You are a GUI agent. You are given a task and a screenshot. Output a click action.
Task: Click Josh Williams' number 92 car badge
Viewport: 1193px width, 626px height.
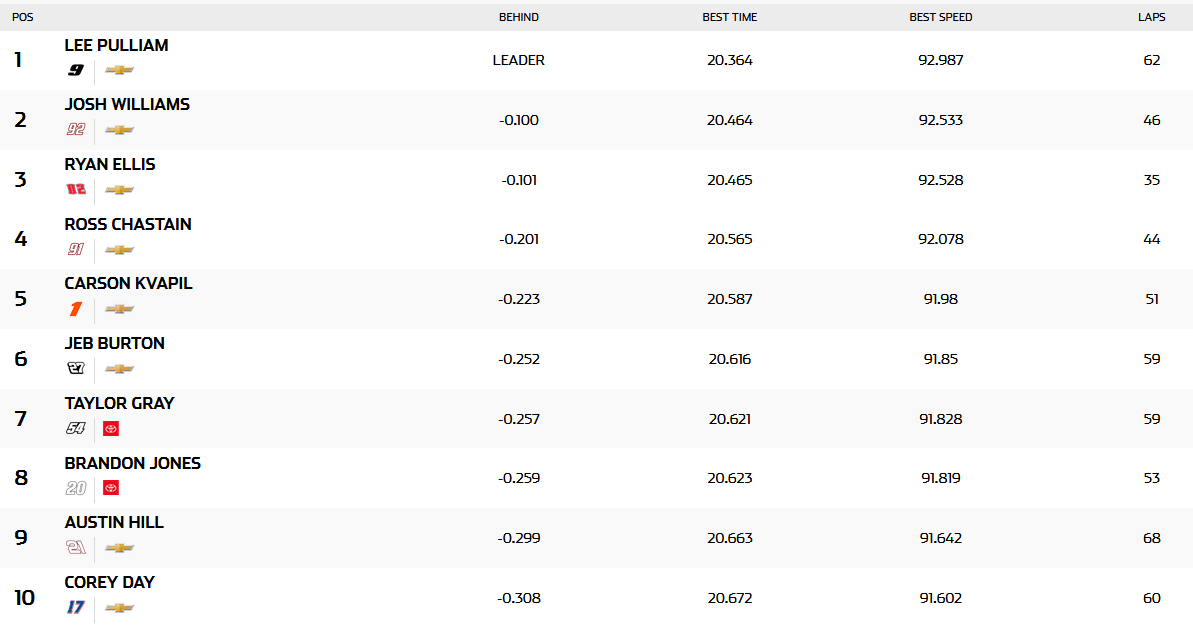pyautogui.click(x=76, y=130)
